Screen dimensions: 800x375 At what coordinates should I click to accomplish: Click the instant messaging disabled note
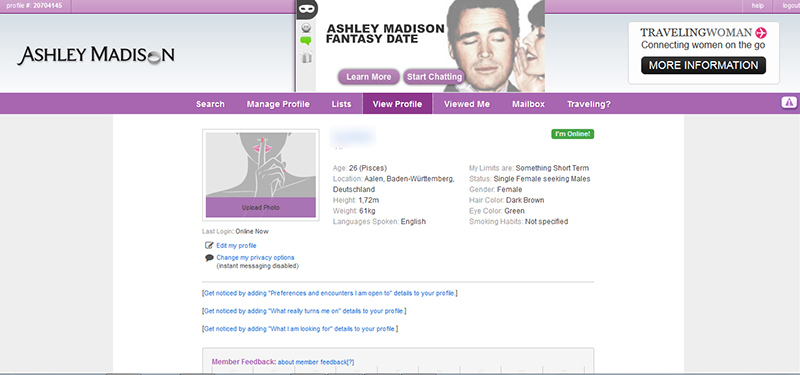(x=258, y=266)
